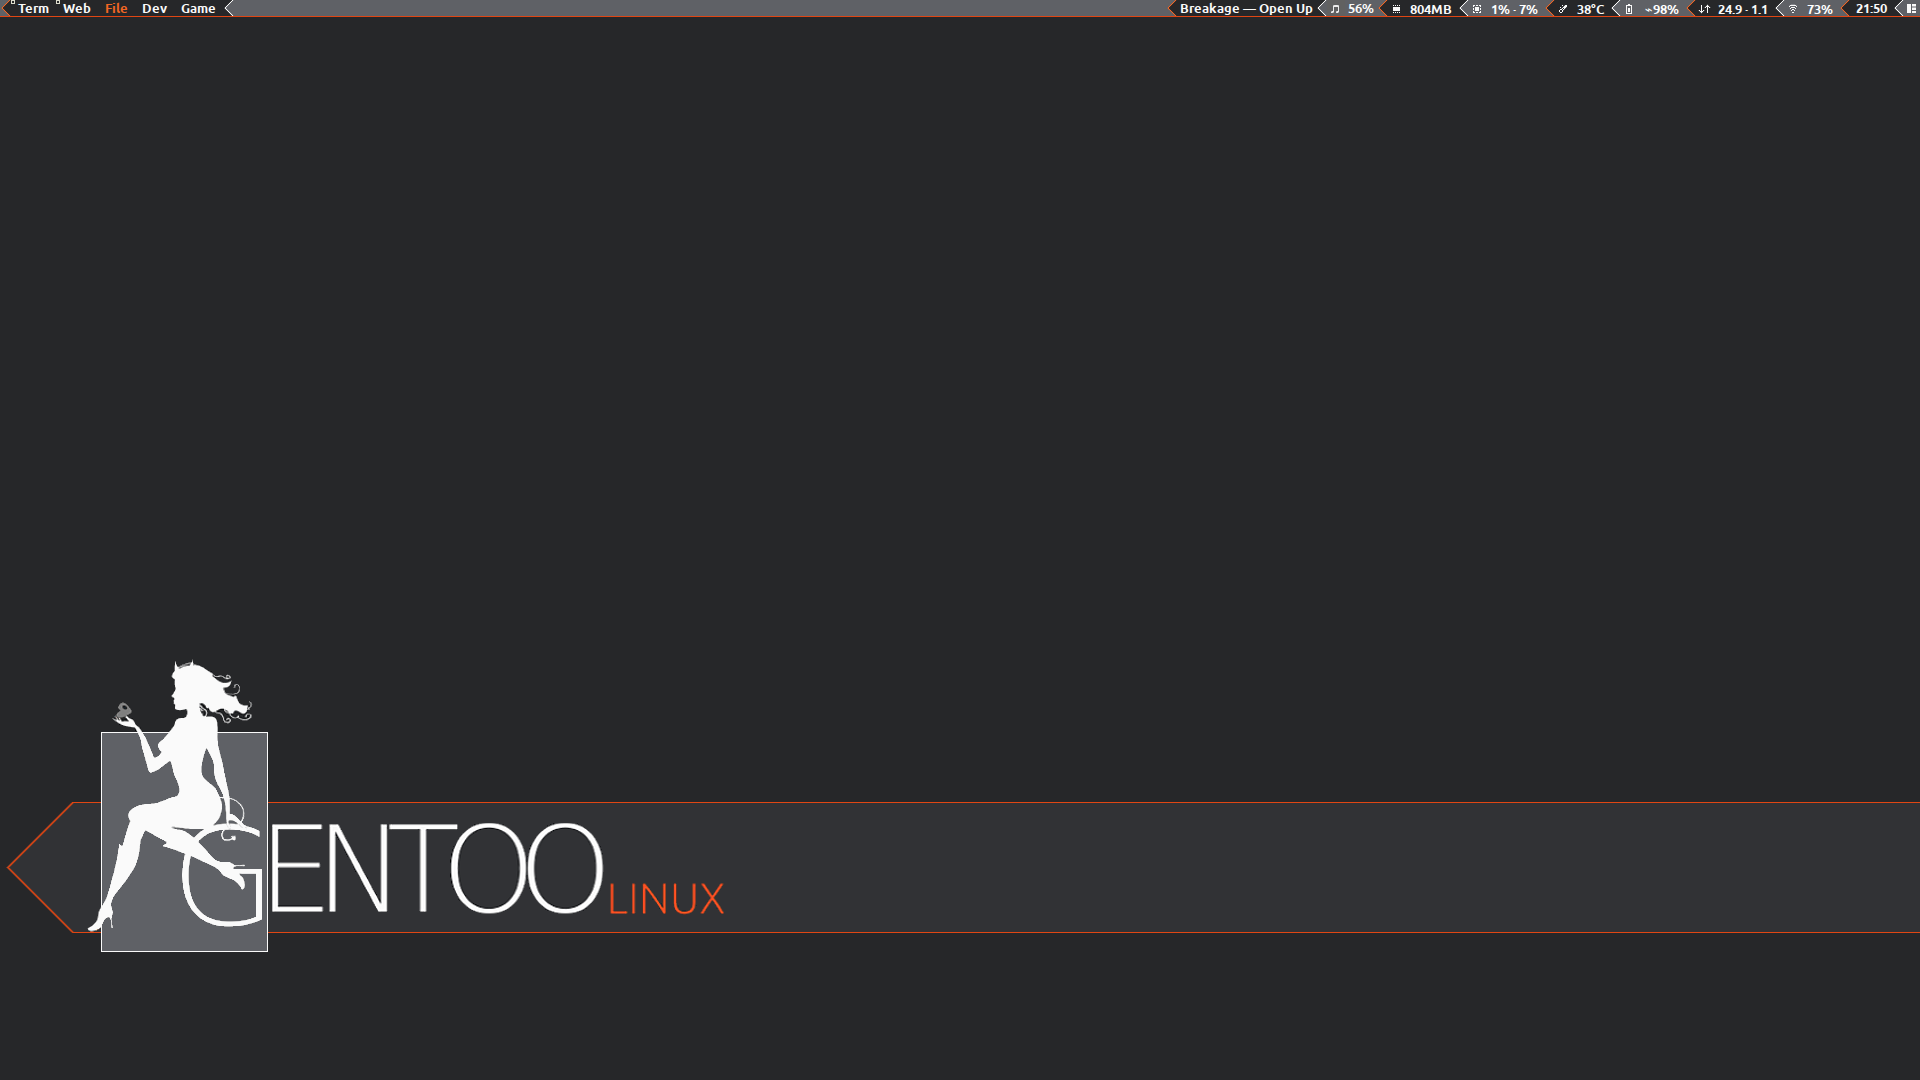Click the CPU usage icon
The height and width of the screenshot is (1080, 1920).
pyautogui.click(x=1477, y=9)
